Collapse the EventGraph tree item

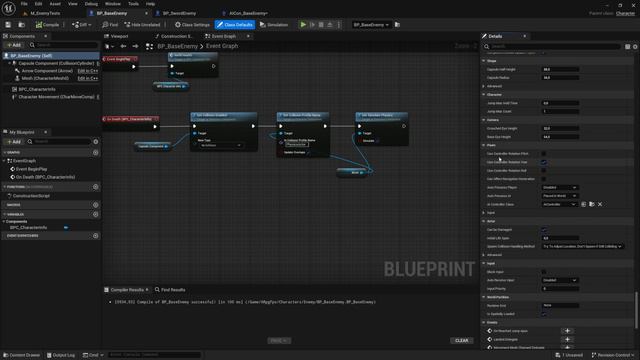pyautogui.click(x=4, y=161)
